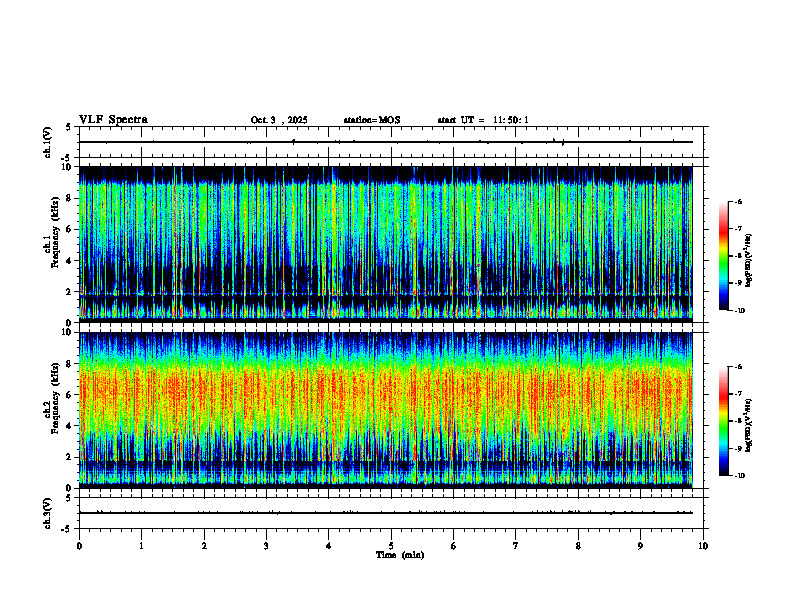This screenshot has height=612, width=792.
Task: Click the "-10" label on ch.1 color bar
Action: [x=739, y=311]
